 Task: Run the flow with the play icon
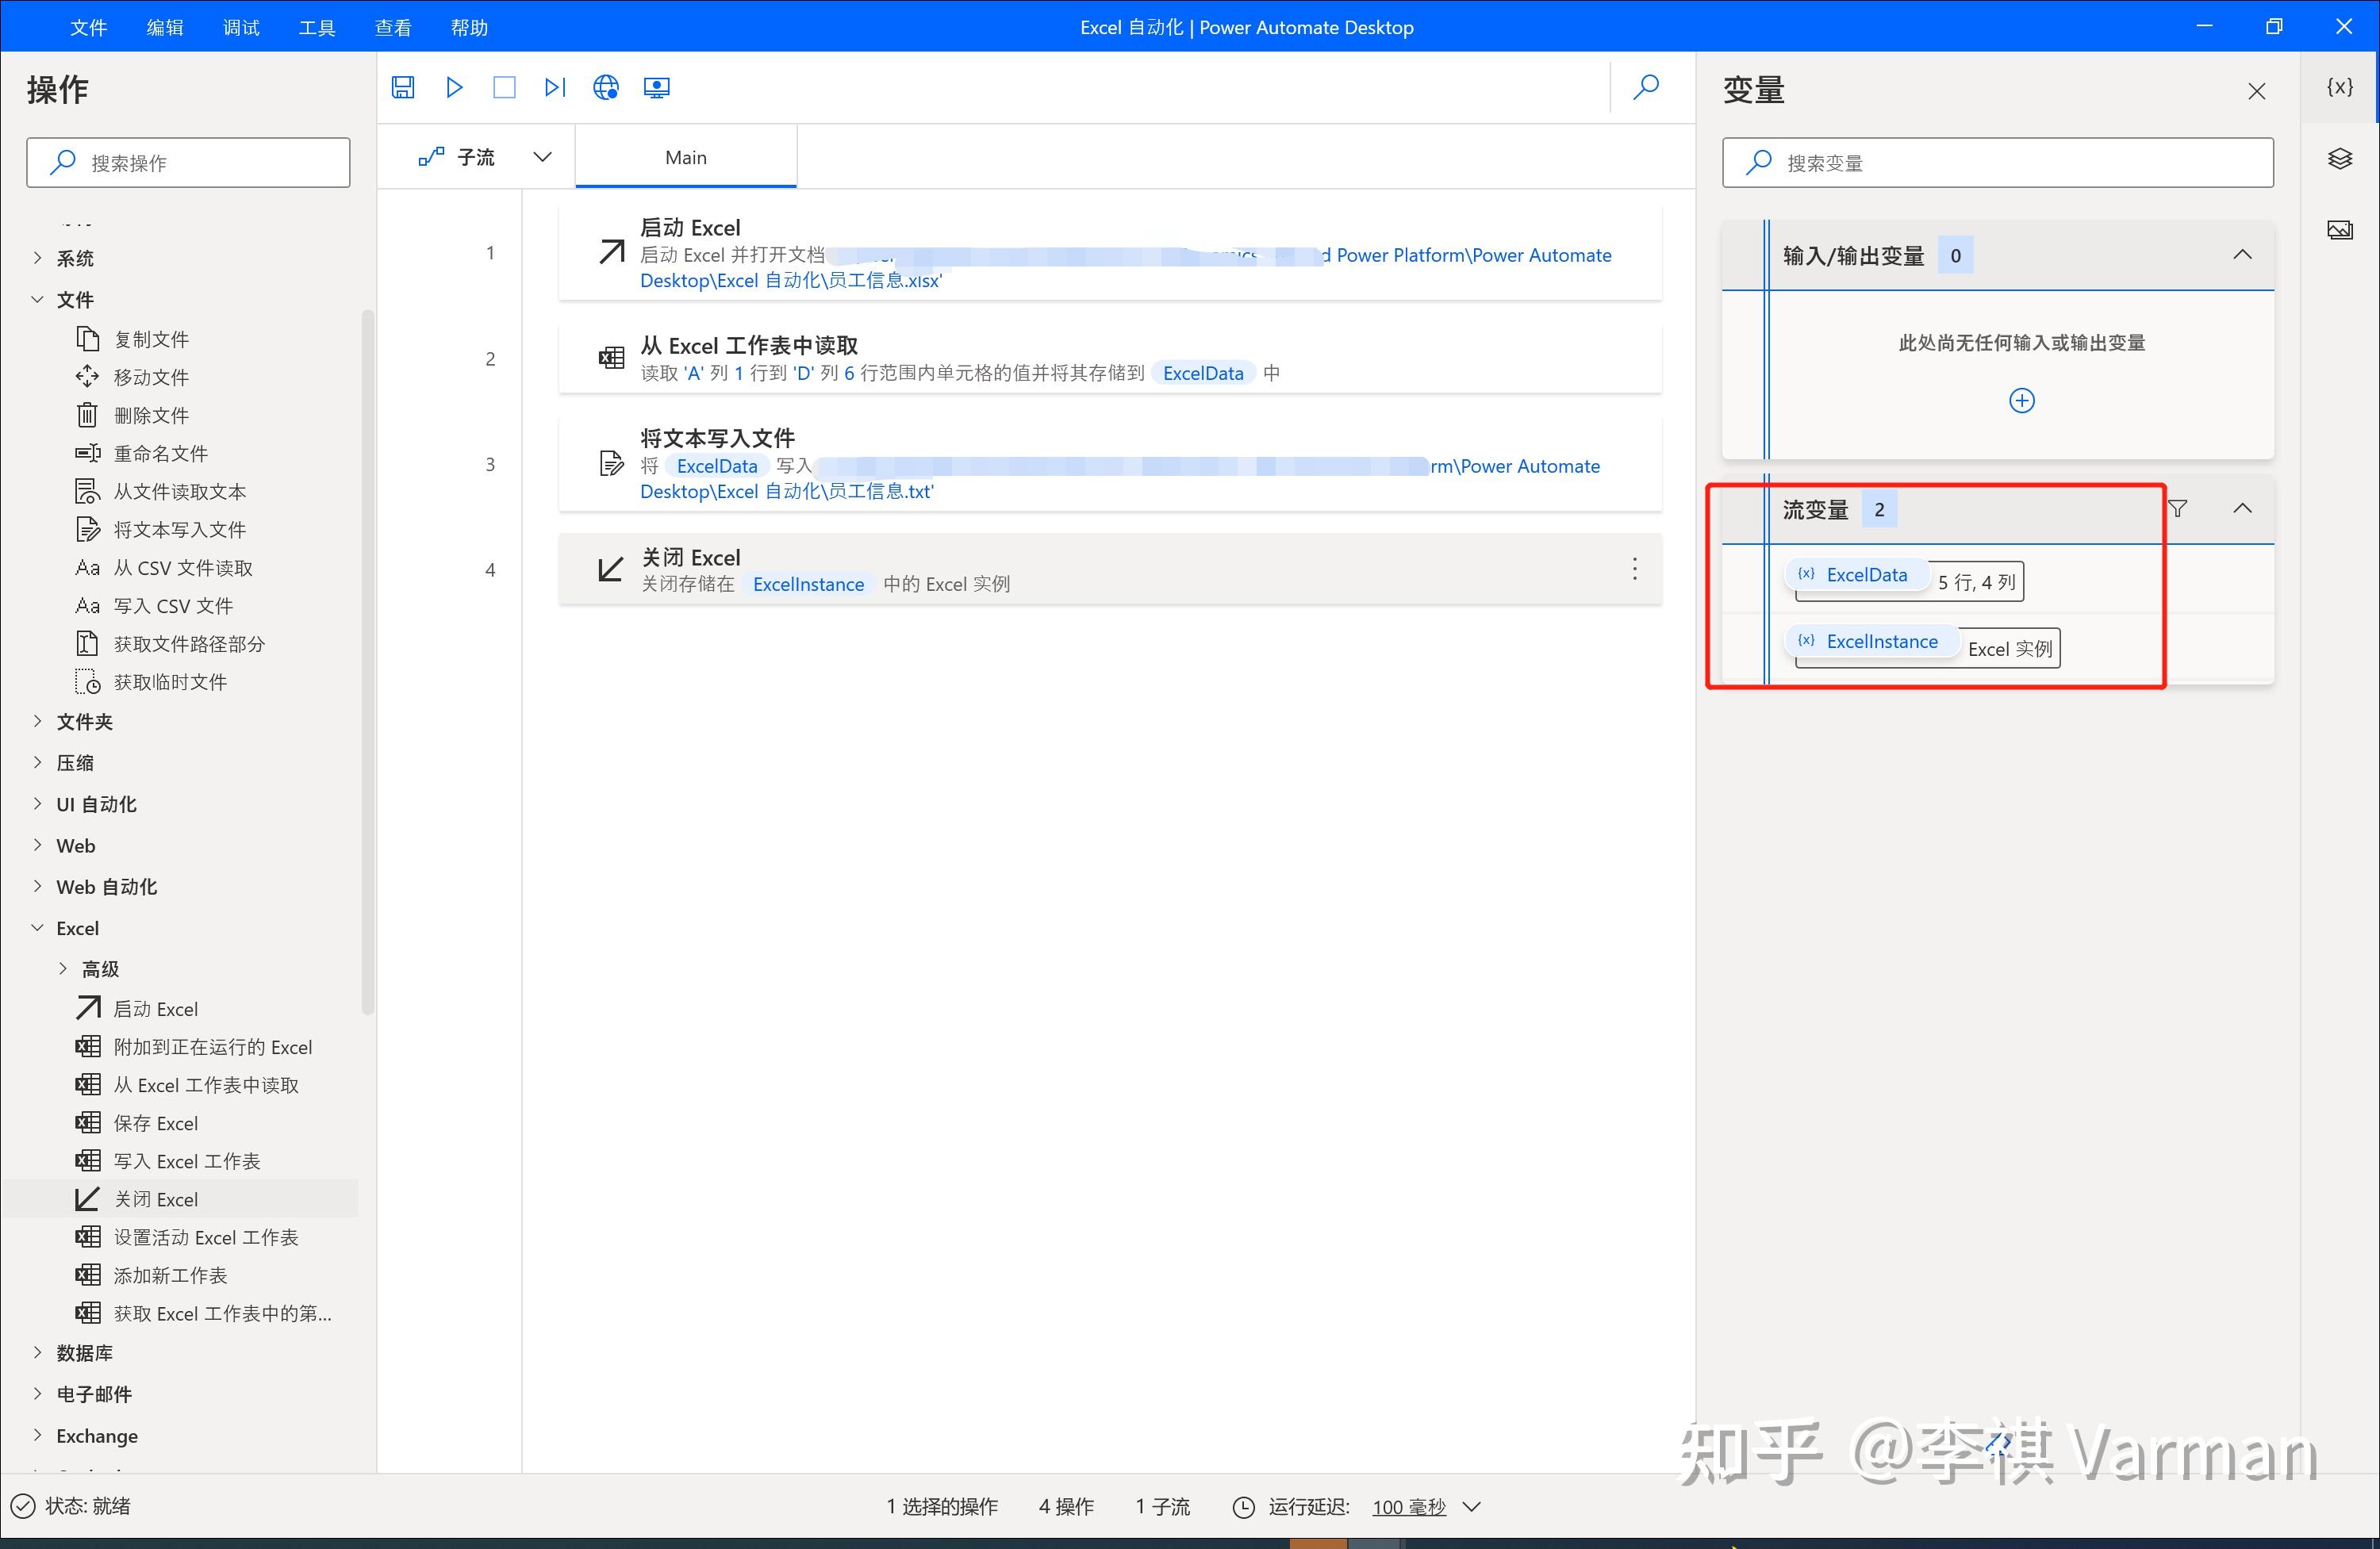[x=453, y=87]
